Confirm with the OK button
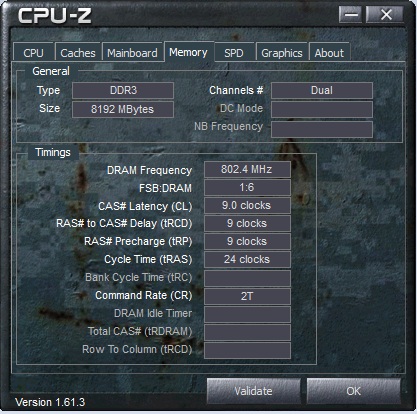Screen dimensions: 417x414 coord(353,391)
